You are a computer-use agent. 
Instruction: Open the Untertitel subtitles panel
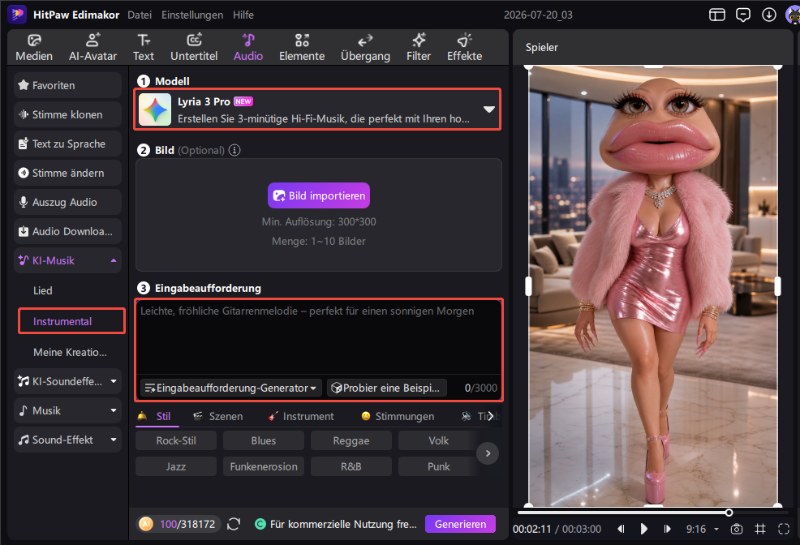point(194,47)
